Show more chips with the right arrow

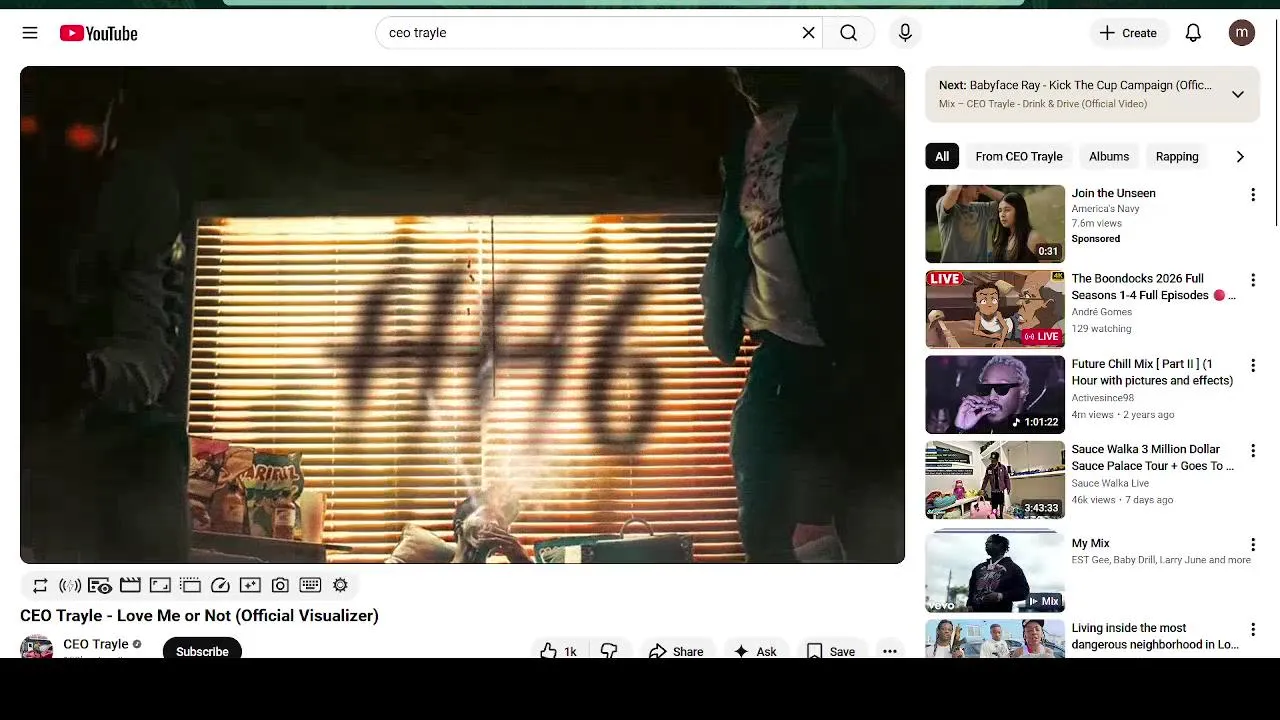1240,156
